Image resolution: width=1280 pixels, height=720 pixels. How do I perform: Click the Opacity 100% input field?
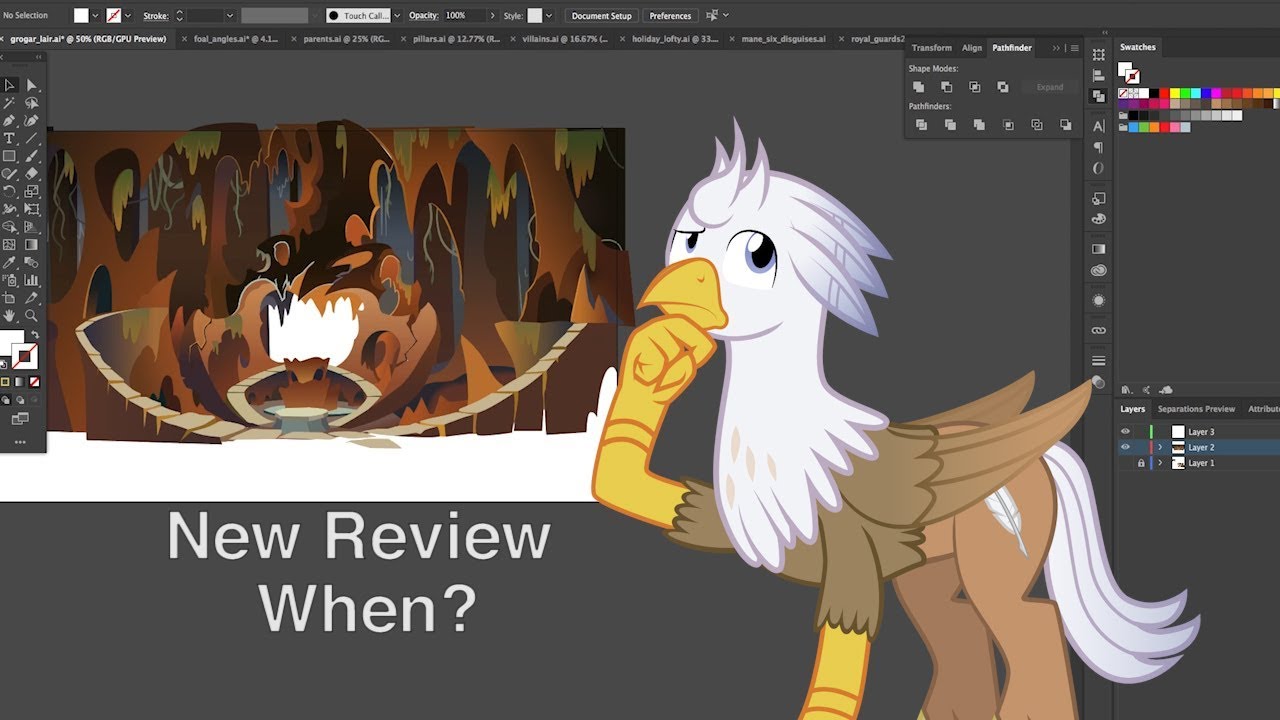pyautogui.click(x=463, y=16)
